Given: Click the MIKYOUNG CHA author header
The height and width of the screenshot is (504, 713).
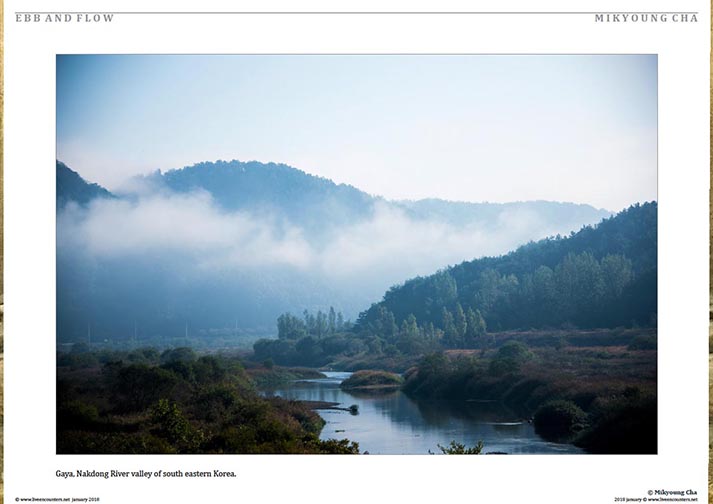Looking at the screenshot, I should coord(646,18).
